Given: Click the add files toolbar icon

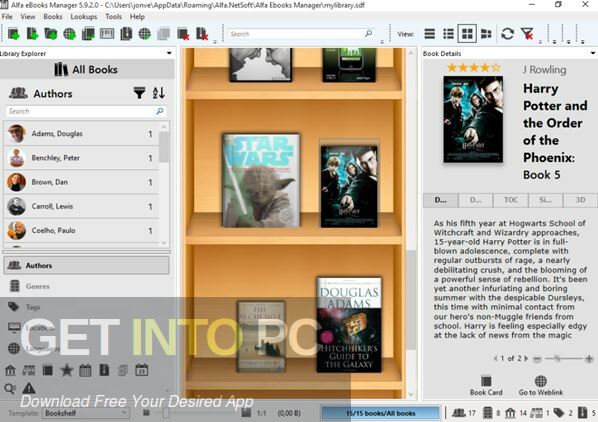Looking at the screenshot, I should click(32, 34).
